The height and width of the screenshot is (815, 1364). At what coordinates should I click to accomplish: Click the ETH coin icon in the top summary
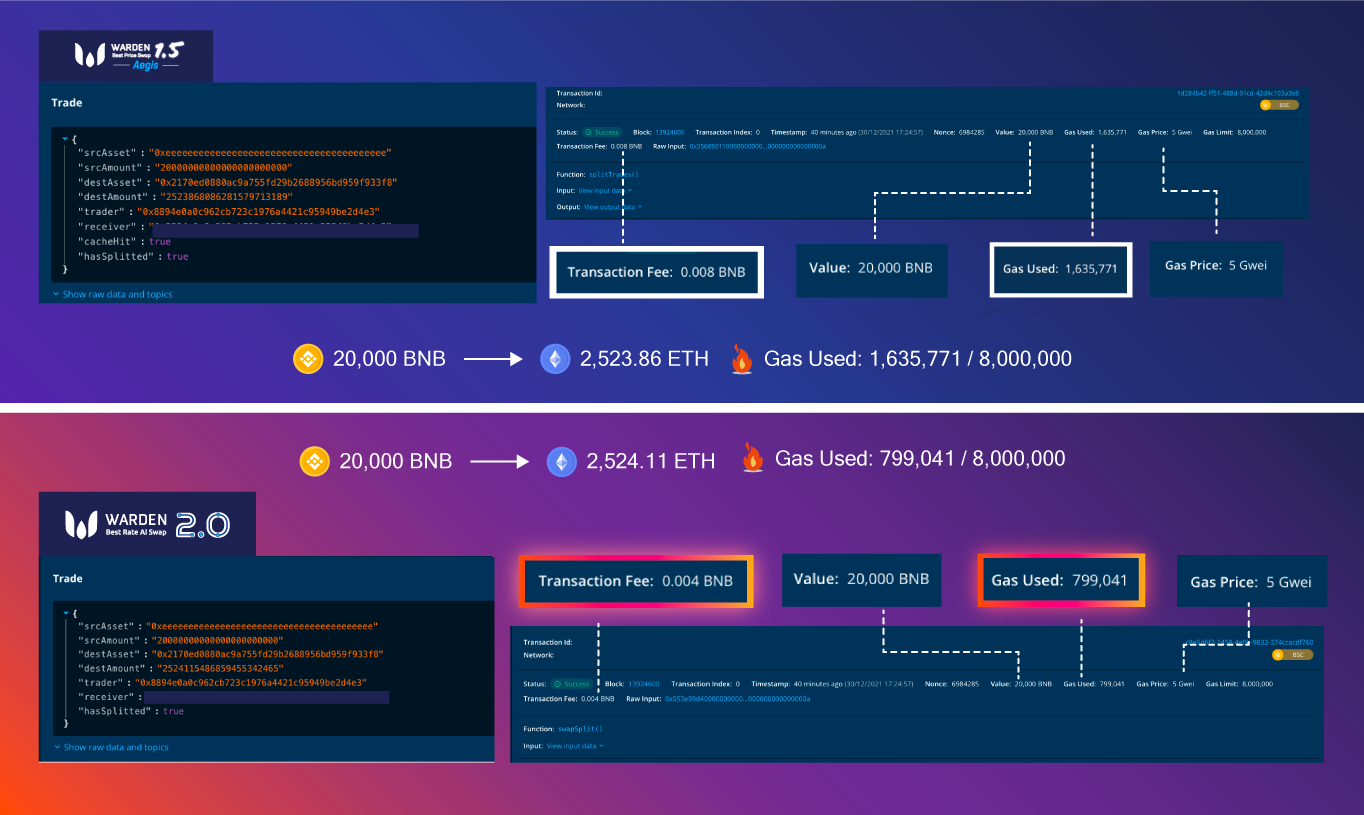tap(555, 359)
